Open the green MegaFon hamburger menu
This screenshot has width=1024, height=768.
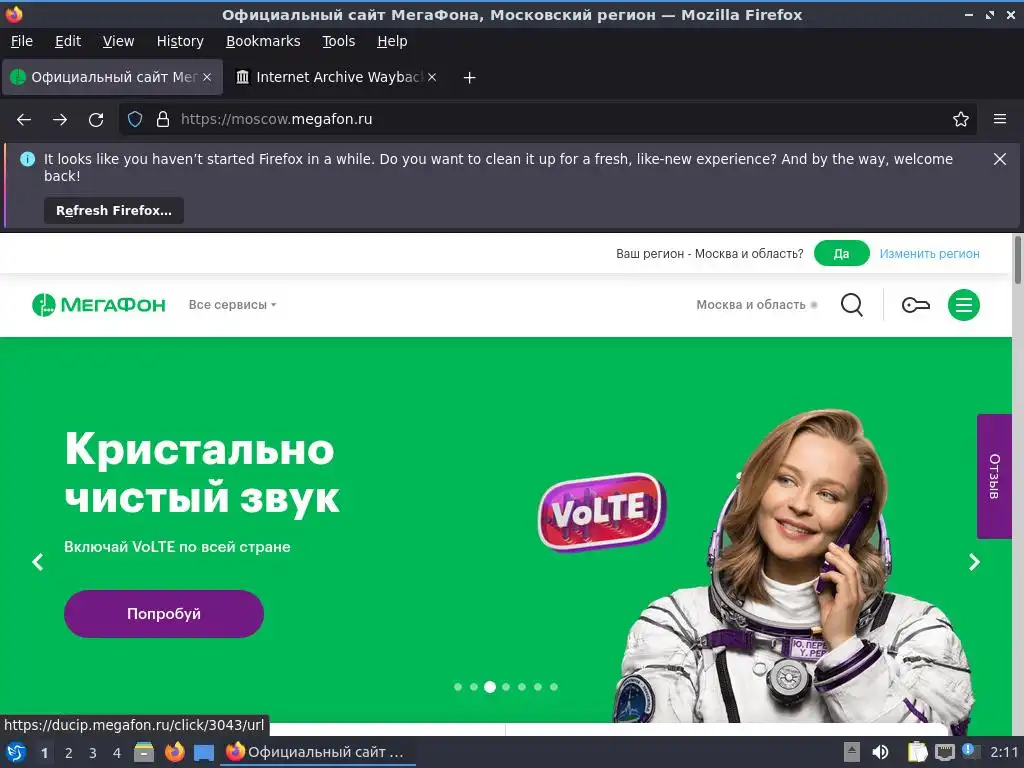tap(964, 305)
